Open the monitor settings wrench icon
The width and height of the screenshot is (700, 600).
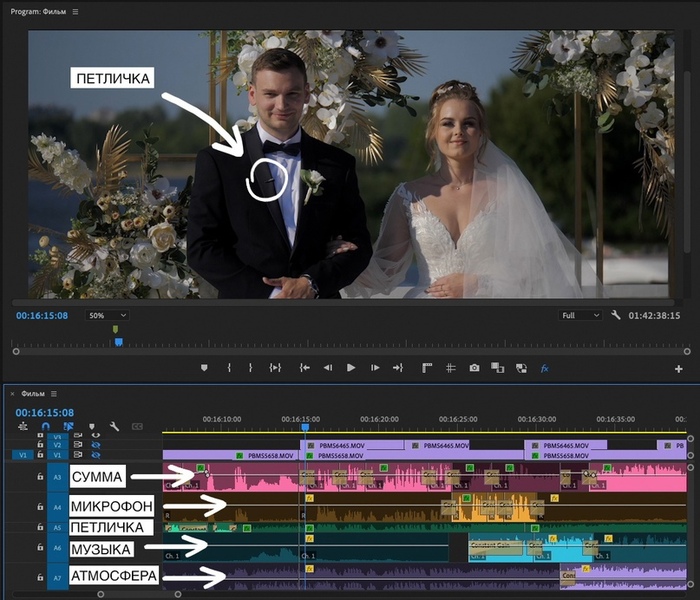[616, 315]
